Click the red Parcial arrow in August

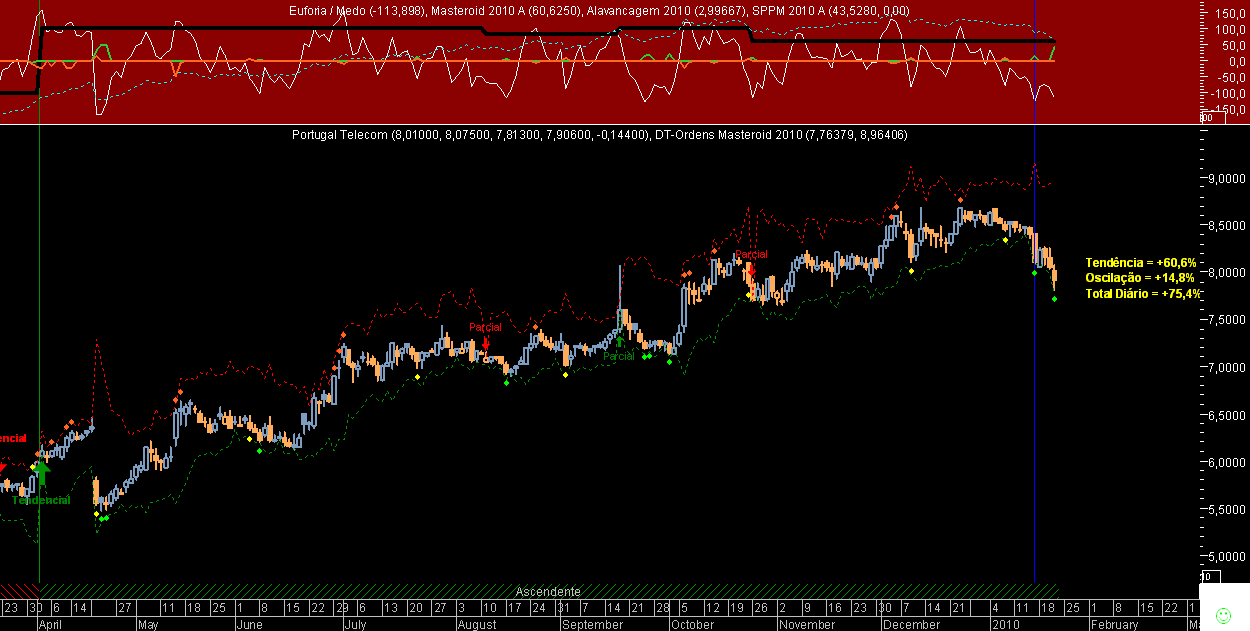click(x=485, y=342)
